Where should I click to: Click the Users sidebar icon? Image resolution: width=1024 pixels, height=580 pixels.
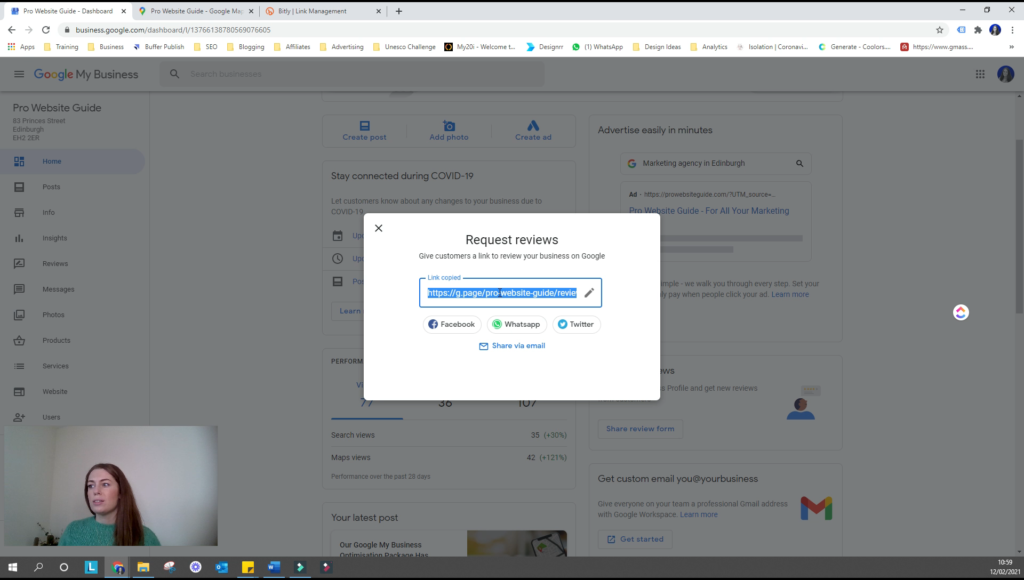coord(19,417)
